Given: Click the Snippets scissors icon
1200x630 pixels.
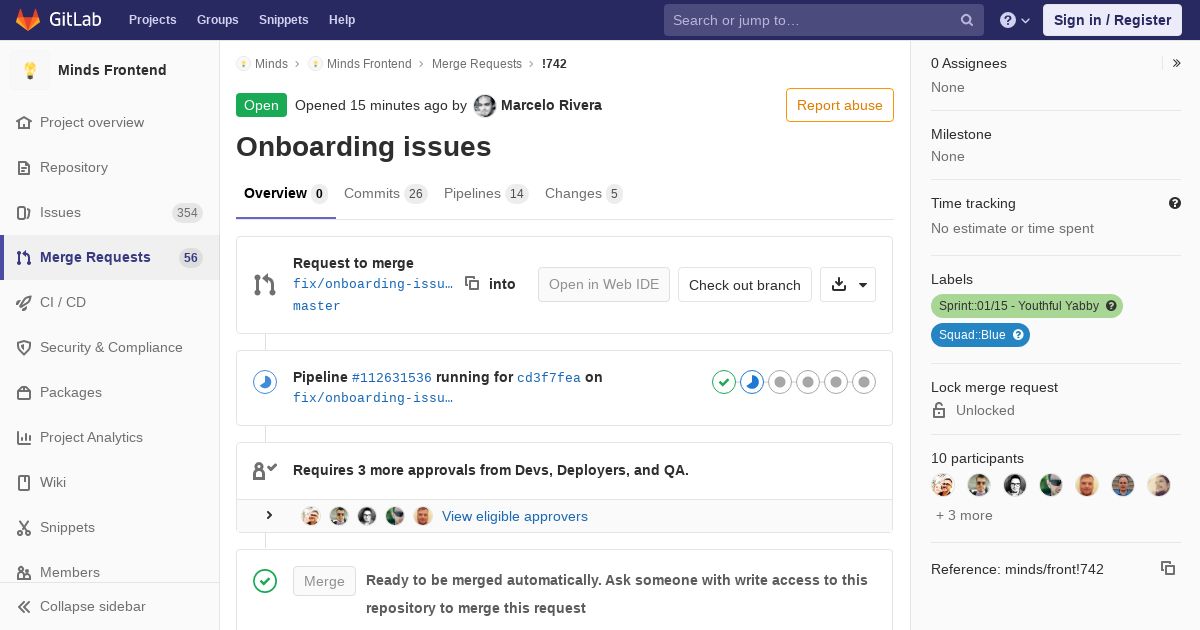Looking at the screenshot, I should point(24,527).
